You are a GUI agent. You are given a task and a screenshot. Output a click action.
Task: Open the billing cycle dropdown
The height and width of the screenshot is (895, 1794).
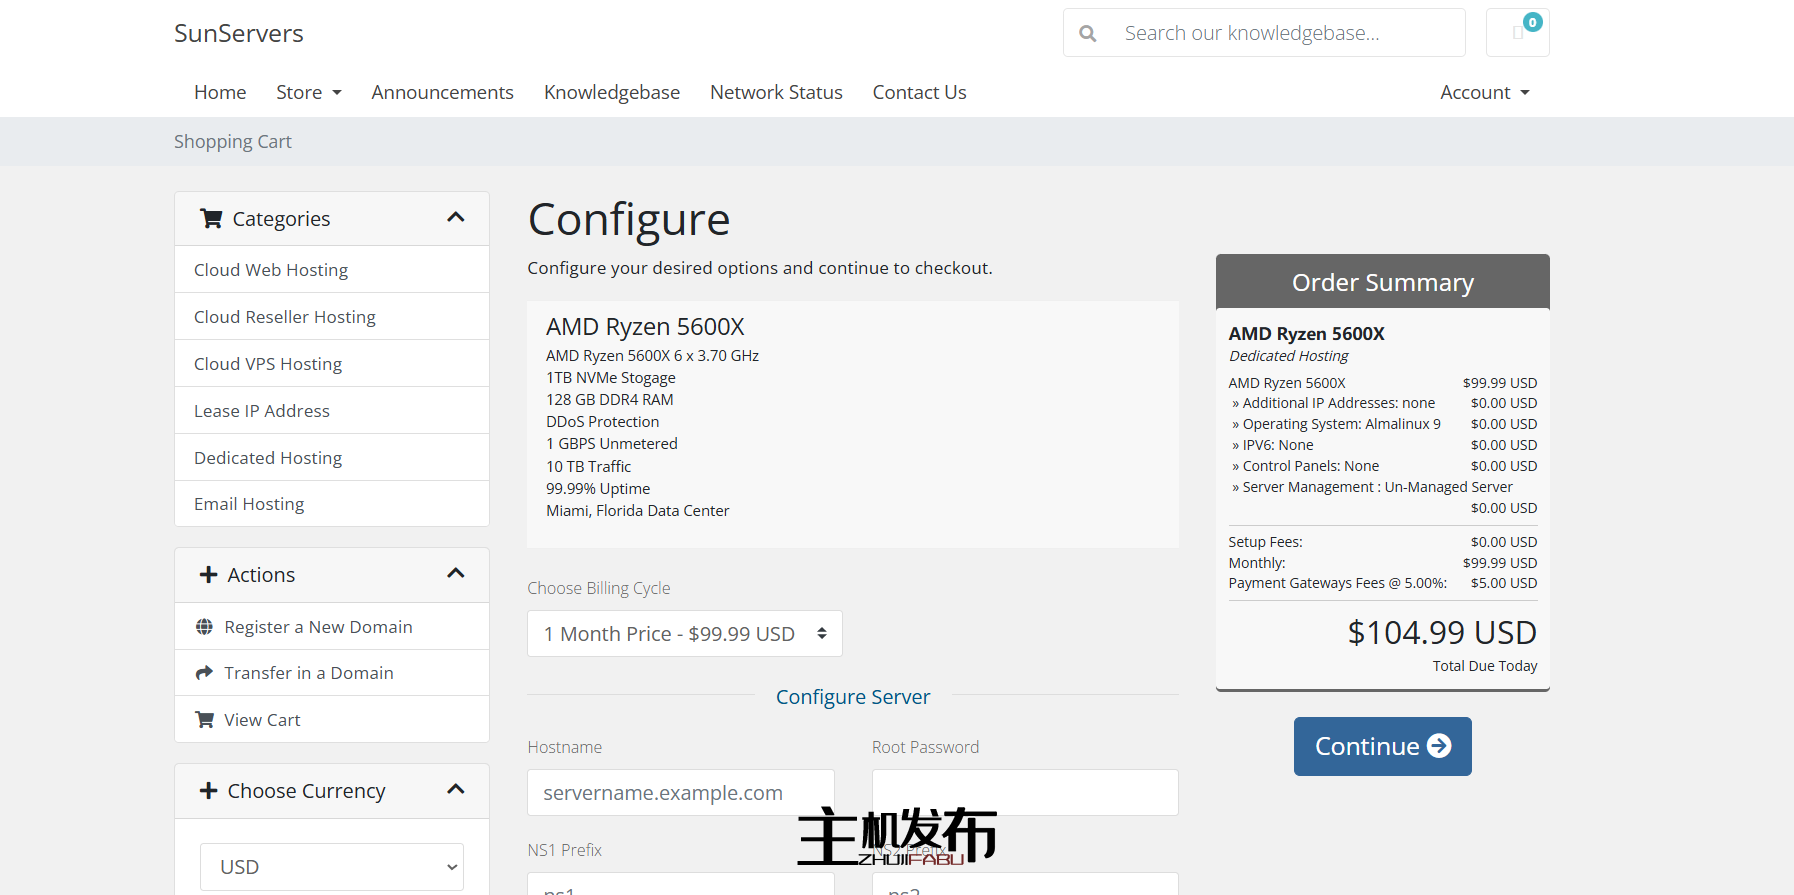tap(684, 634)
